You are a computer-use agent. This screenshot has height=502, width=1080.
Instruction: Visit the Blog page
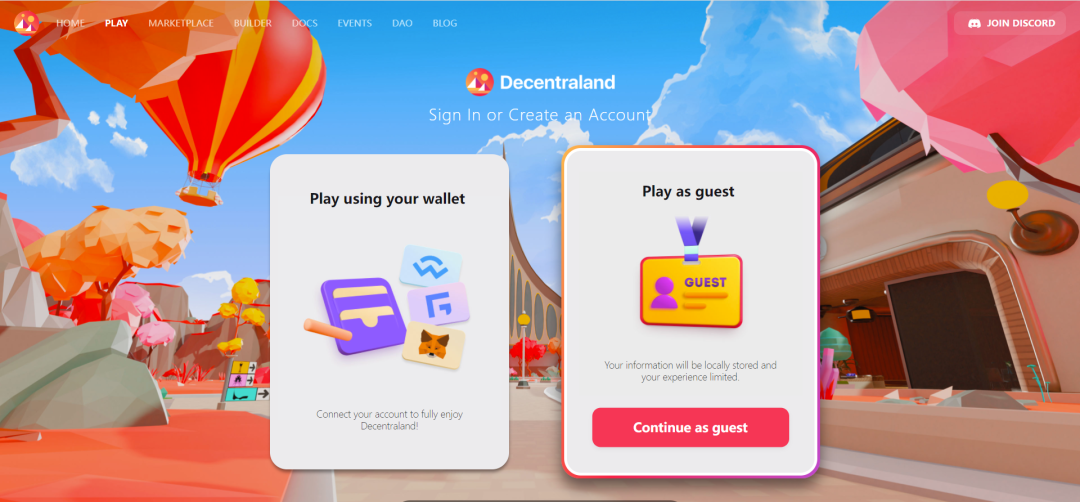[445, 23]
